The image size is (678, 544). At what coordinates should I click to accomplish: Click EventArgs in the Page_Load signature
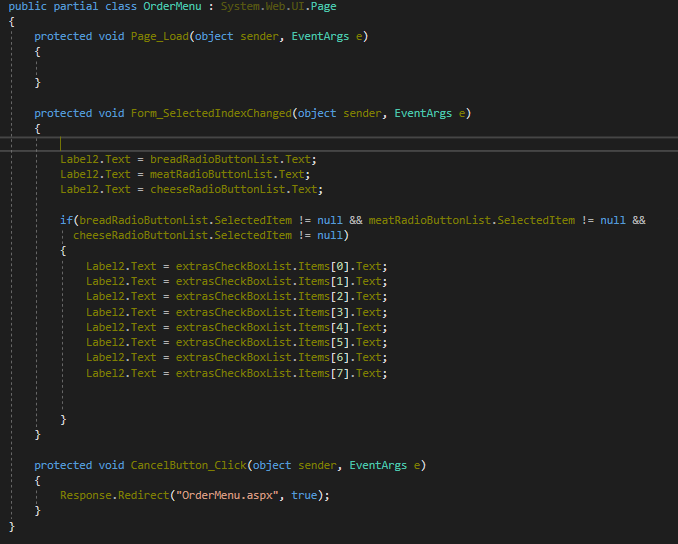320,36
